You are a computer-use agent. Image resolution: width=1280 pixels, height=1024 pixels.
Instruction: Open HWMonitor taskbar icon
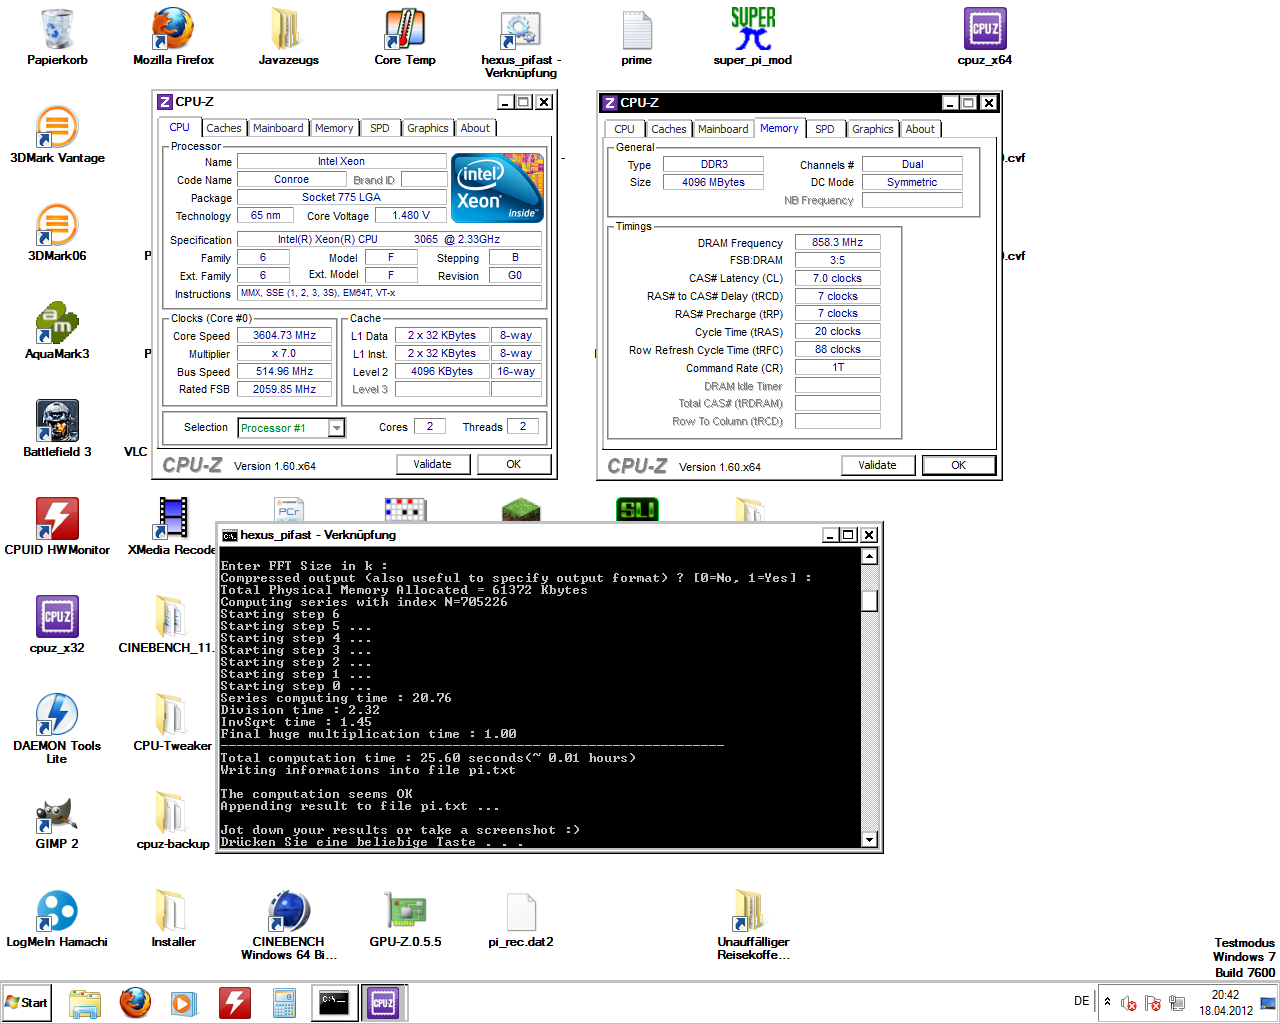pos(234,1003)
